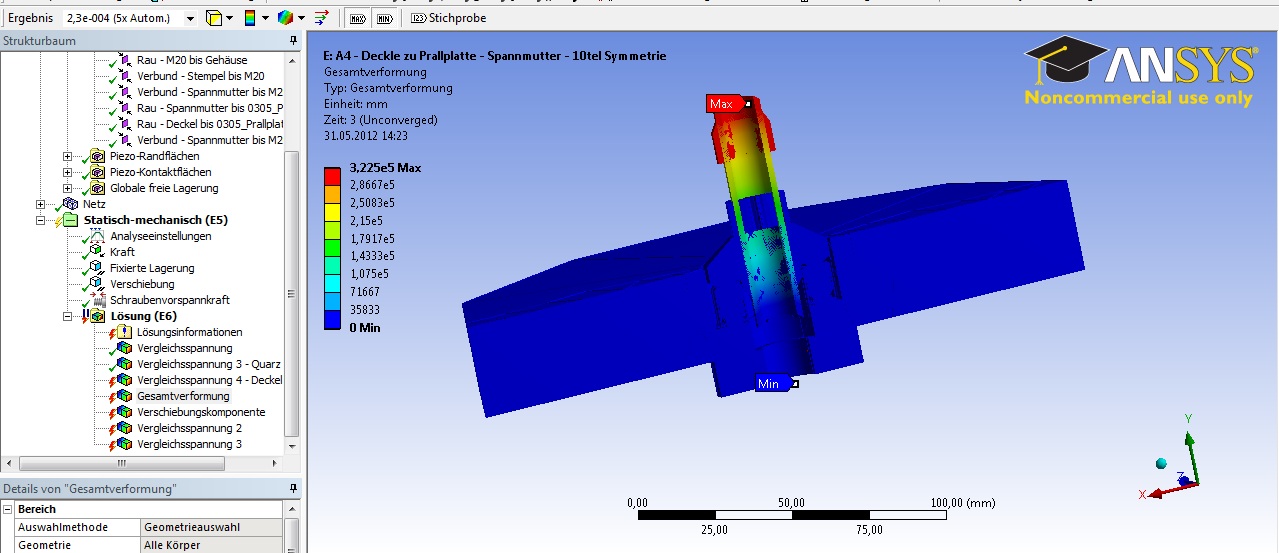The width and height of the screenshot is (1279, 553).
Task: Select the Analyseeinstellungen tree item
Action: click(160, 236)
